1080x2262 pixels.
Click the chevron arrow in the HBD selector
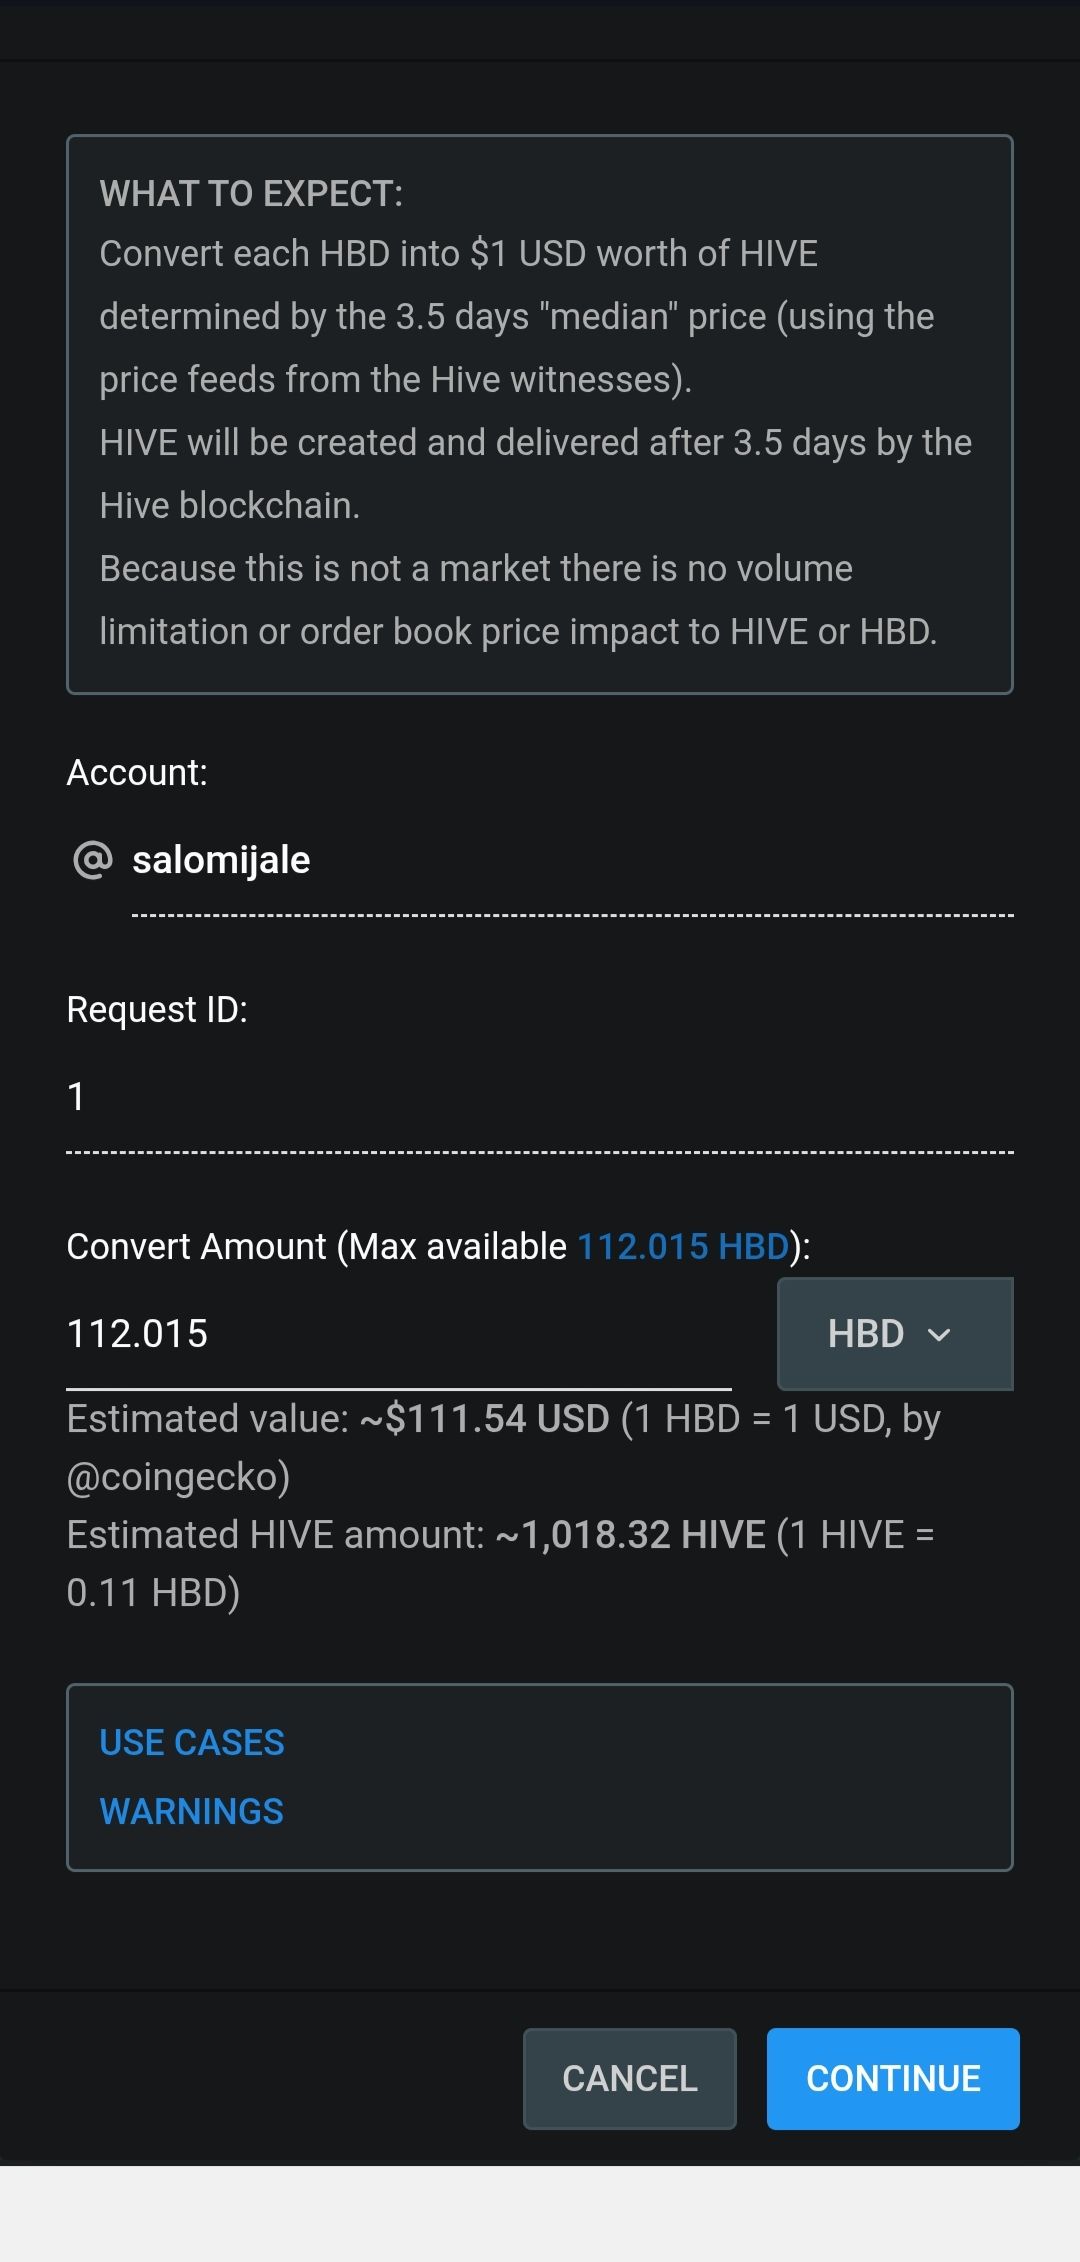point(939,1335)
